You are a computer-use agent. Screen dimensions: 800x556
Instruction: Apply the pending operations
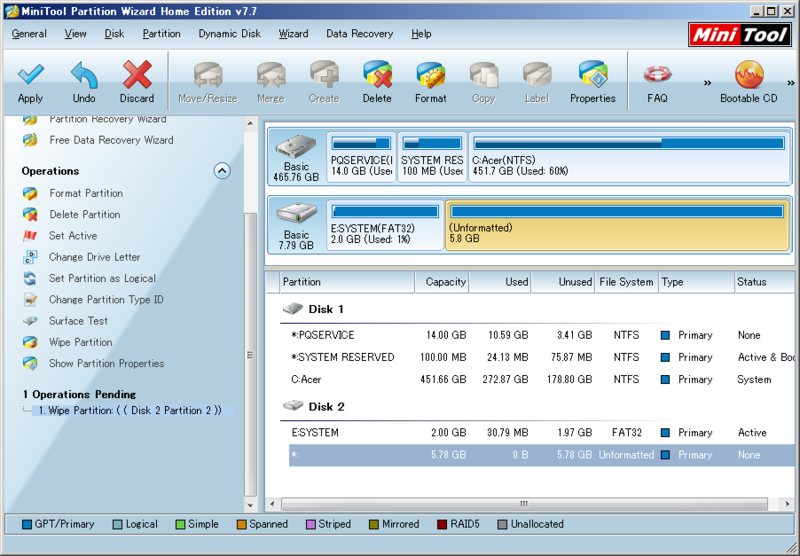pyautogui.click(x=31, y=82)
